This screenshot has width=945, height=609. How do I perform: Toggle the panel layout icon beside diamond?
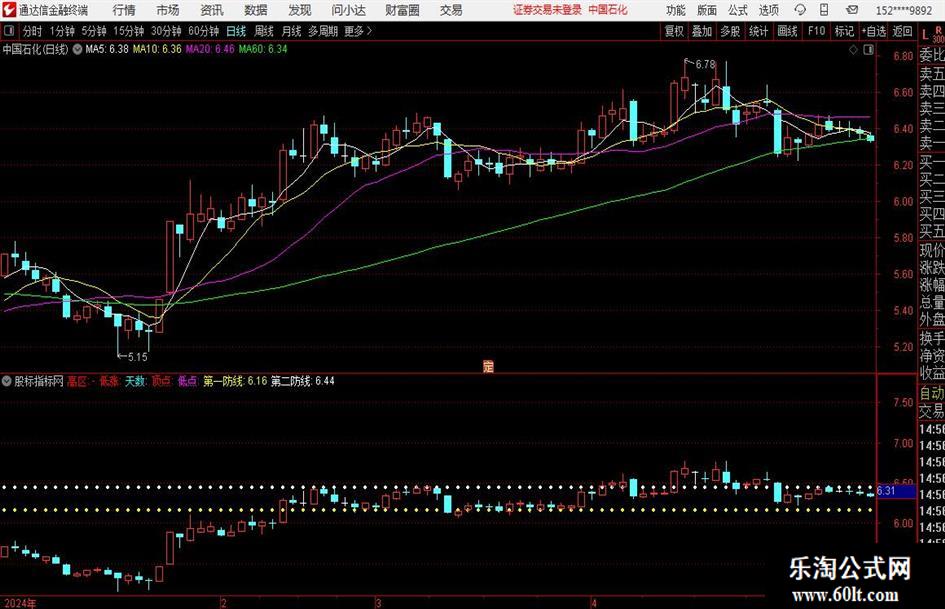[868, 50]
